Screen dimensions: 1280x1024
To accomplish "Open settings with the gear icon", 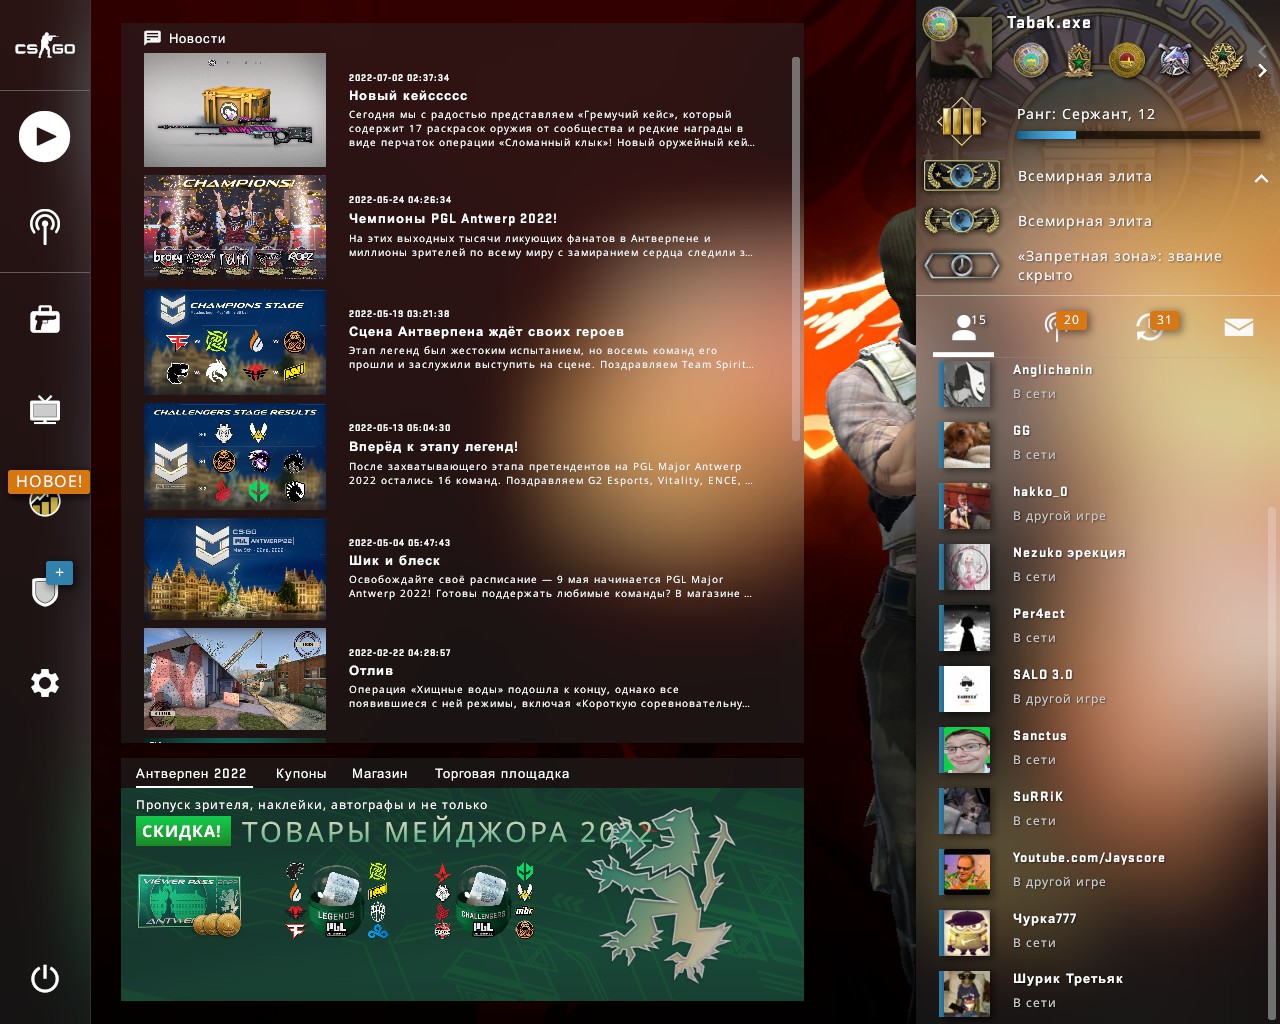I will pos(45,683).
